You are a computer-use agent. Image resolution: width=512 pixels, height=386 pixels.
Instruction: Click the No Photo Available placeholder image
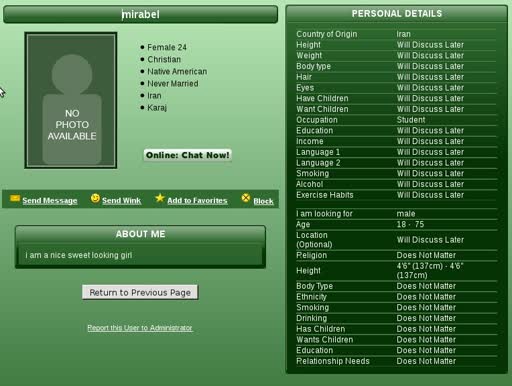click(x=71, y=100)
